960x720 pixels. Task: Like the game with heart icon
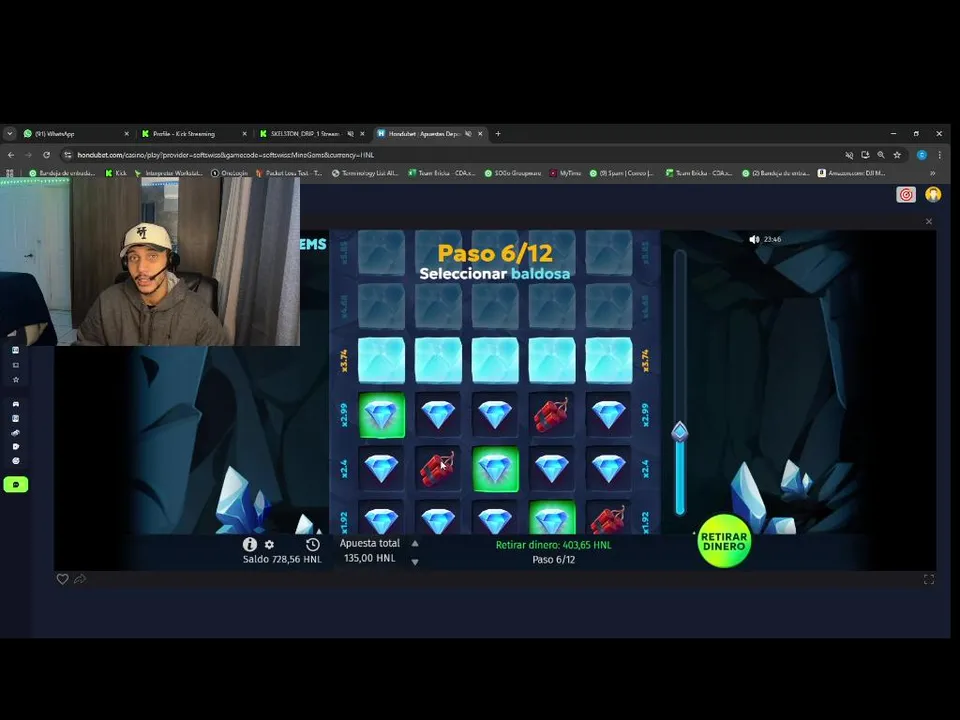62,579
